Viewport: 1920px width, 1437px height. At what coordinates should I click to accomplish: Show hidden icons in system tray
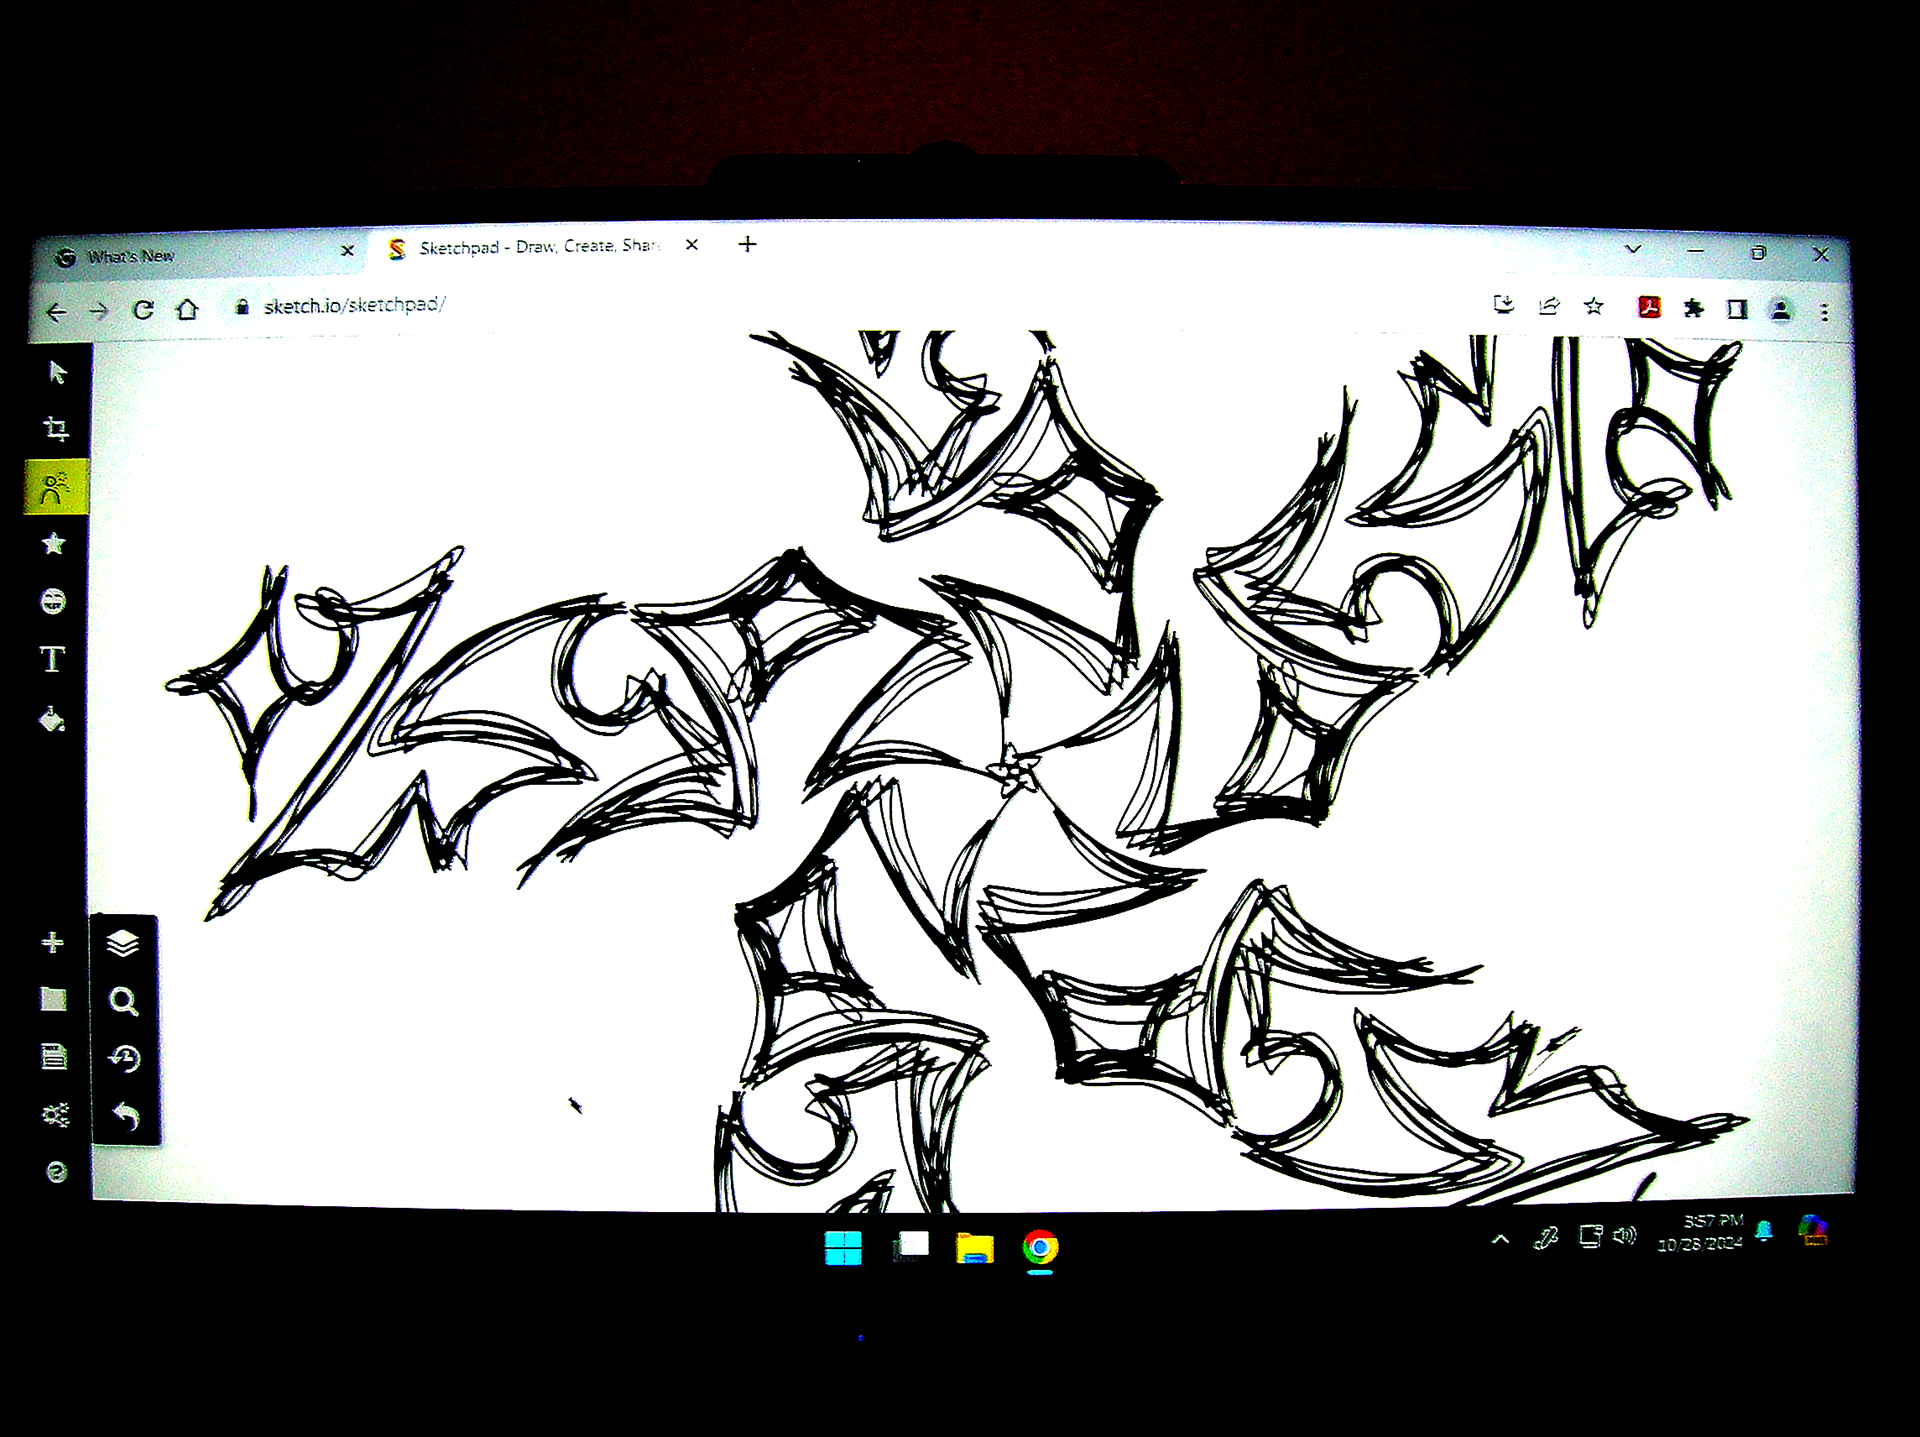tap(1500, 1239)
